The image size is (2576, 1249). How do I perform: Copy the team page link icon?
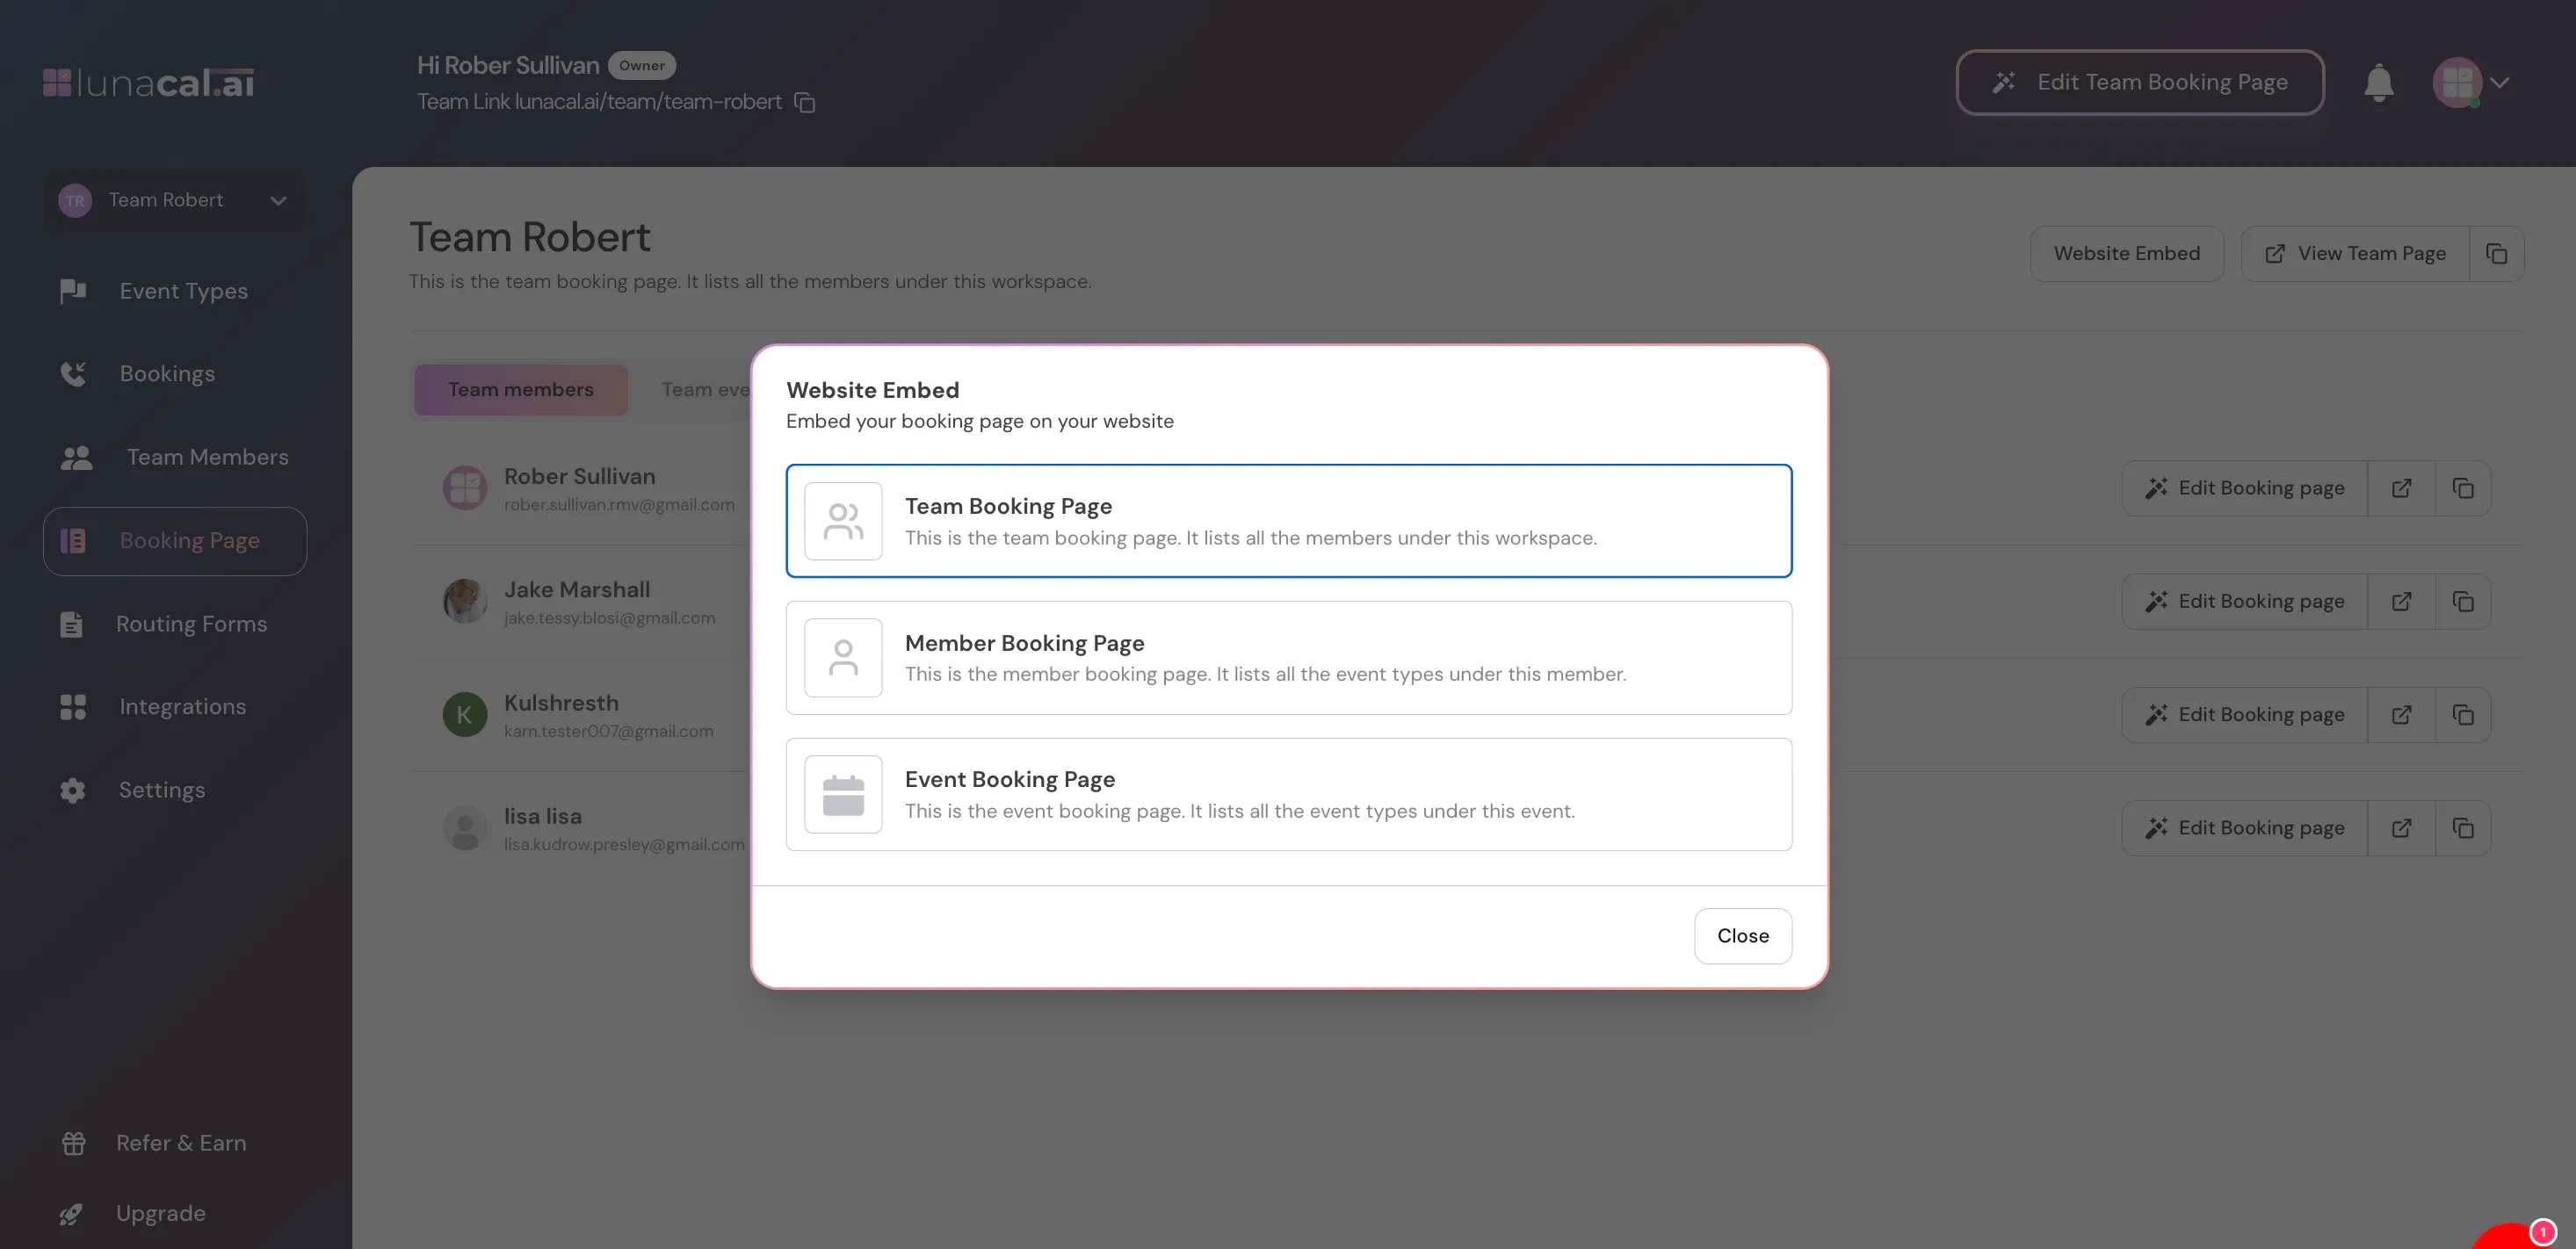tap(2496, 254)
